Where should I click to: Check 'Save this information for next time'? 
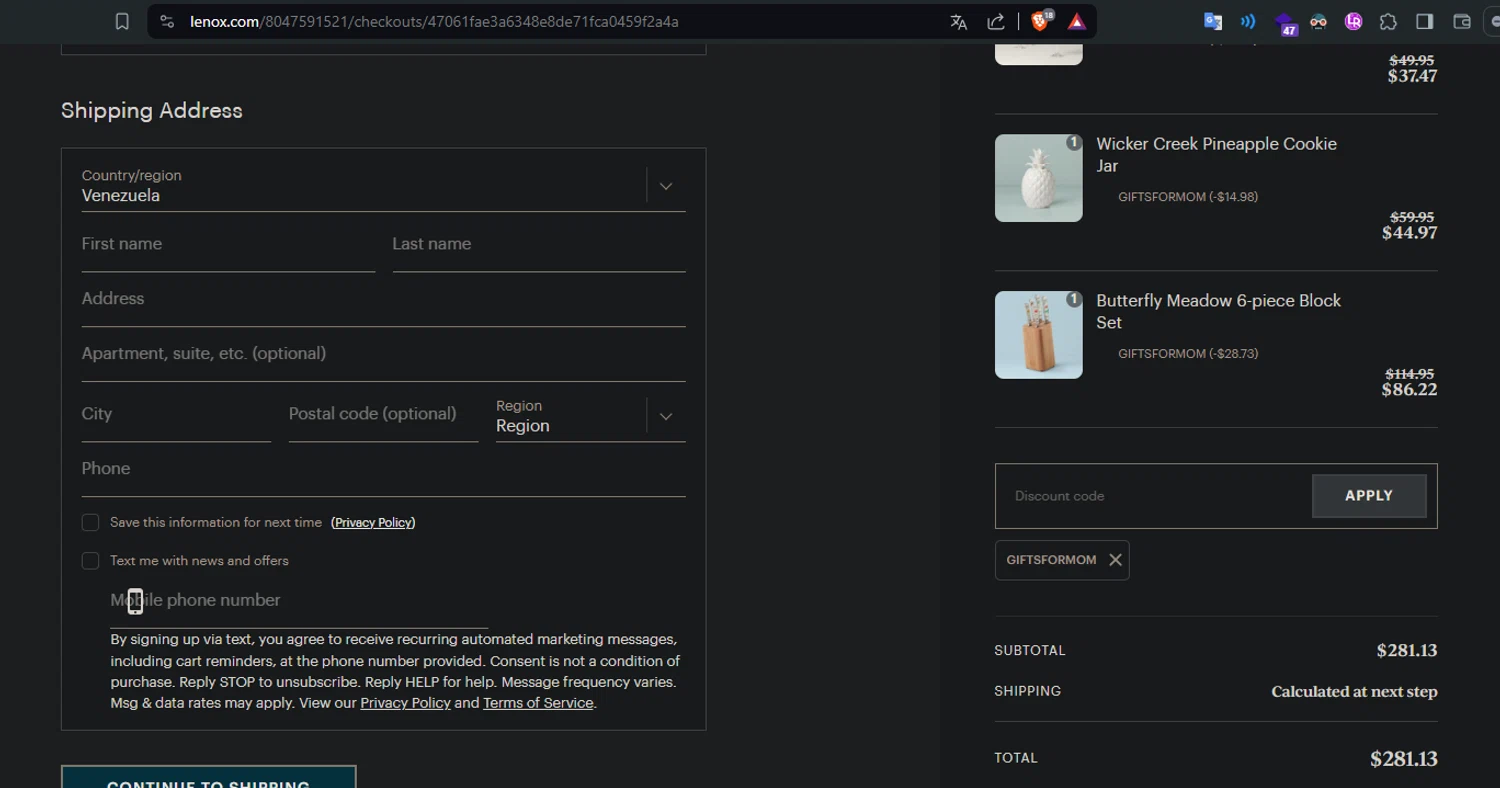click(x=90, y=523)
